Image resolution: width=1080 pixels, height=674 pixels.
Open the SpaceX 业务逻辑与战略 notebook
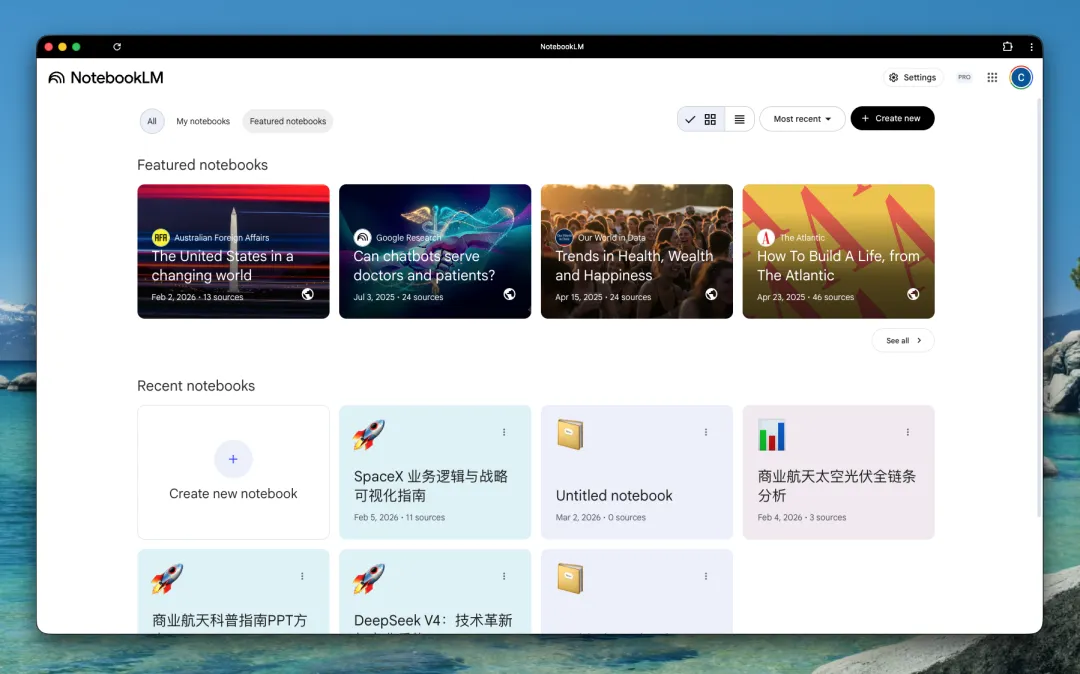[x=435, y=472]
